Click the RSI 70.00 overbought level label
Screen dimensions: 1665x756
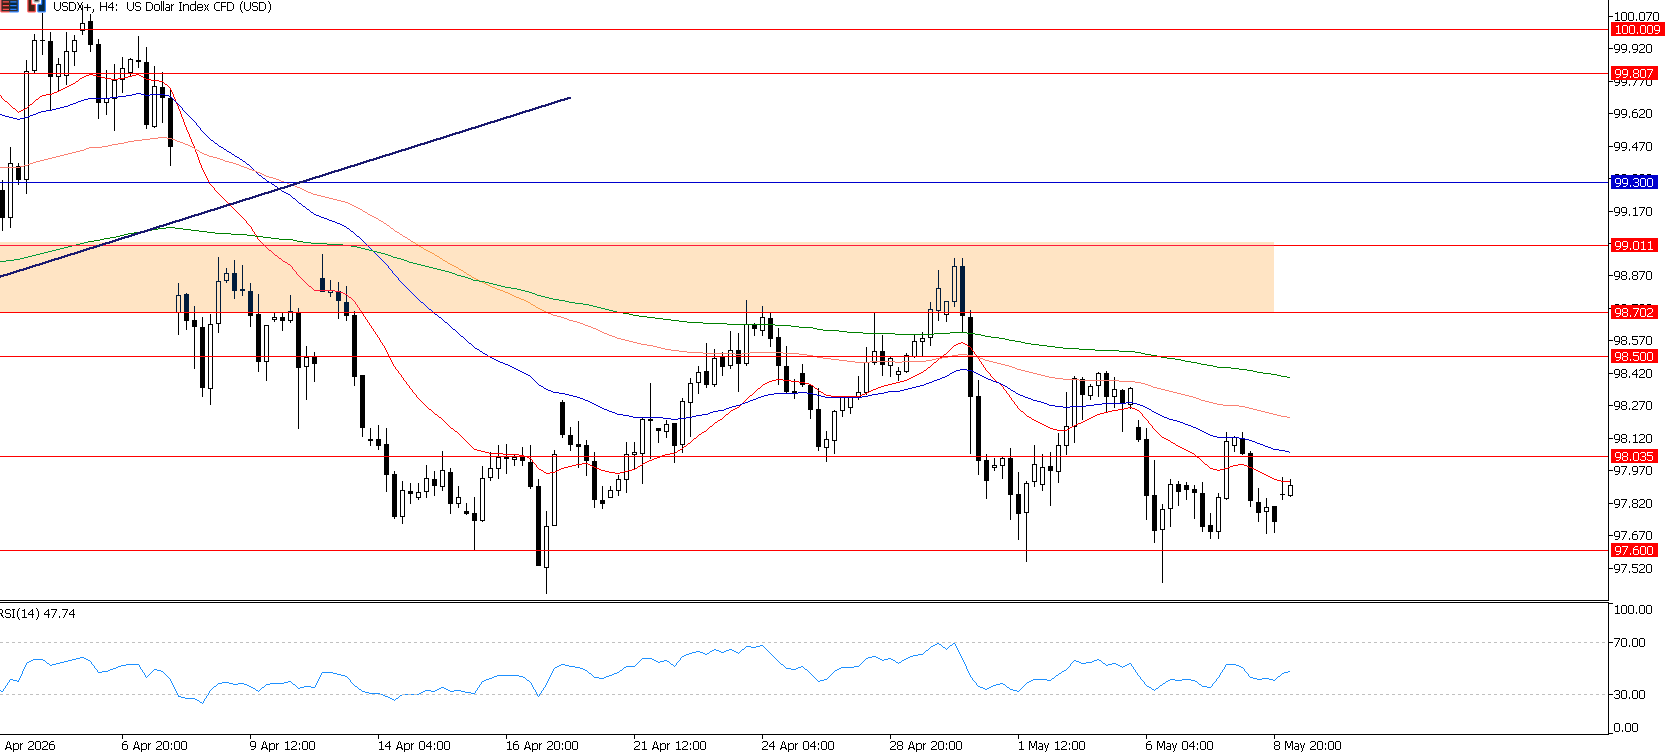point(1629,643)
